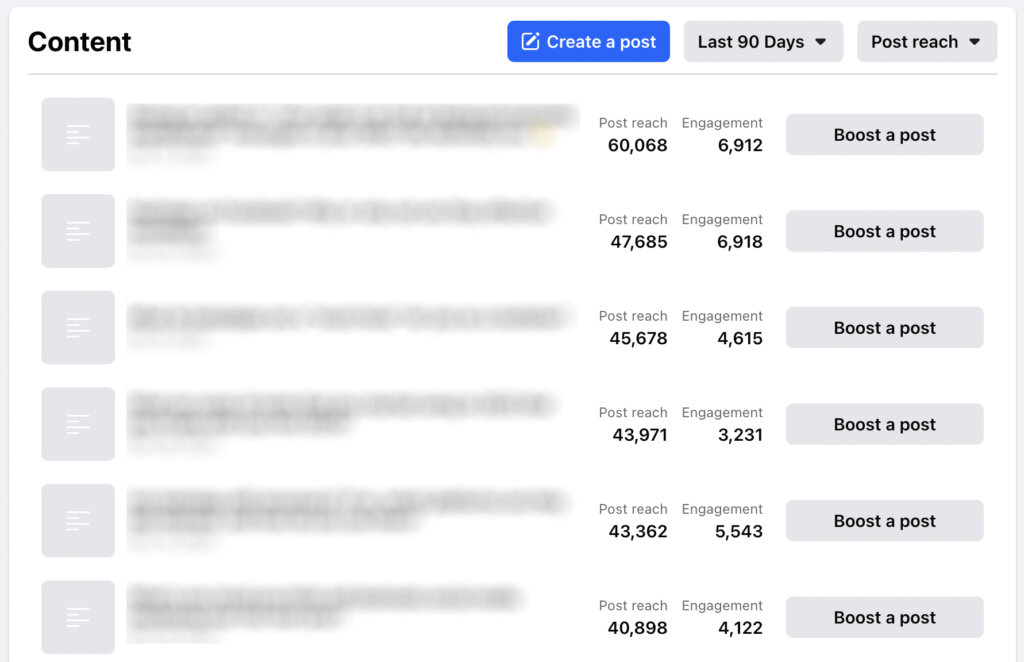Select the Content section heading

tap(79, 42)
